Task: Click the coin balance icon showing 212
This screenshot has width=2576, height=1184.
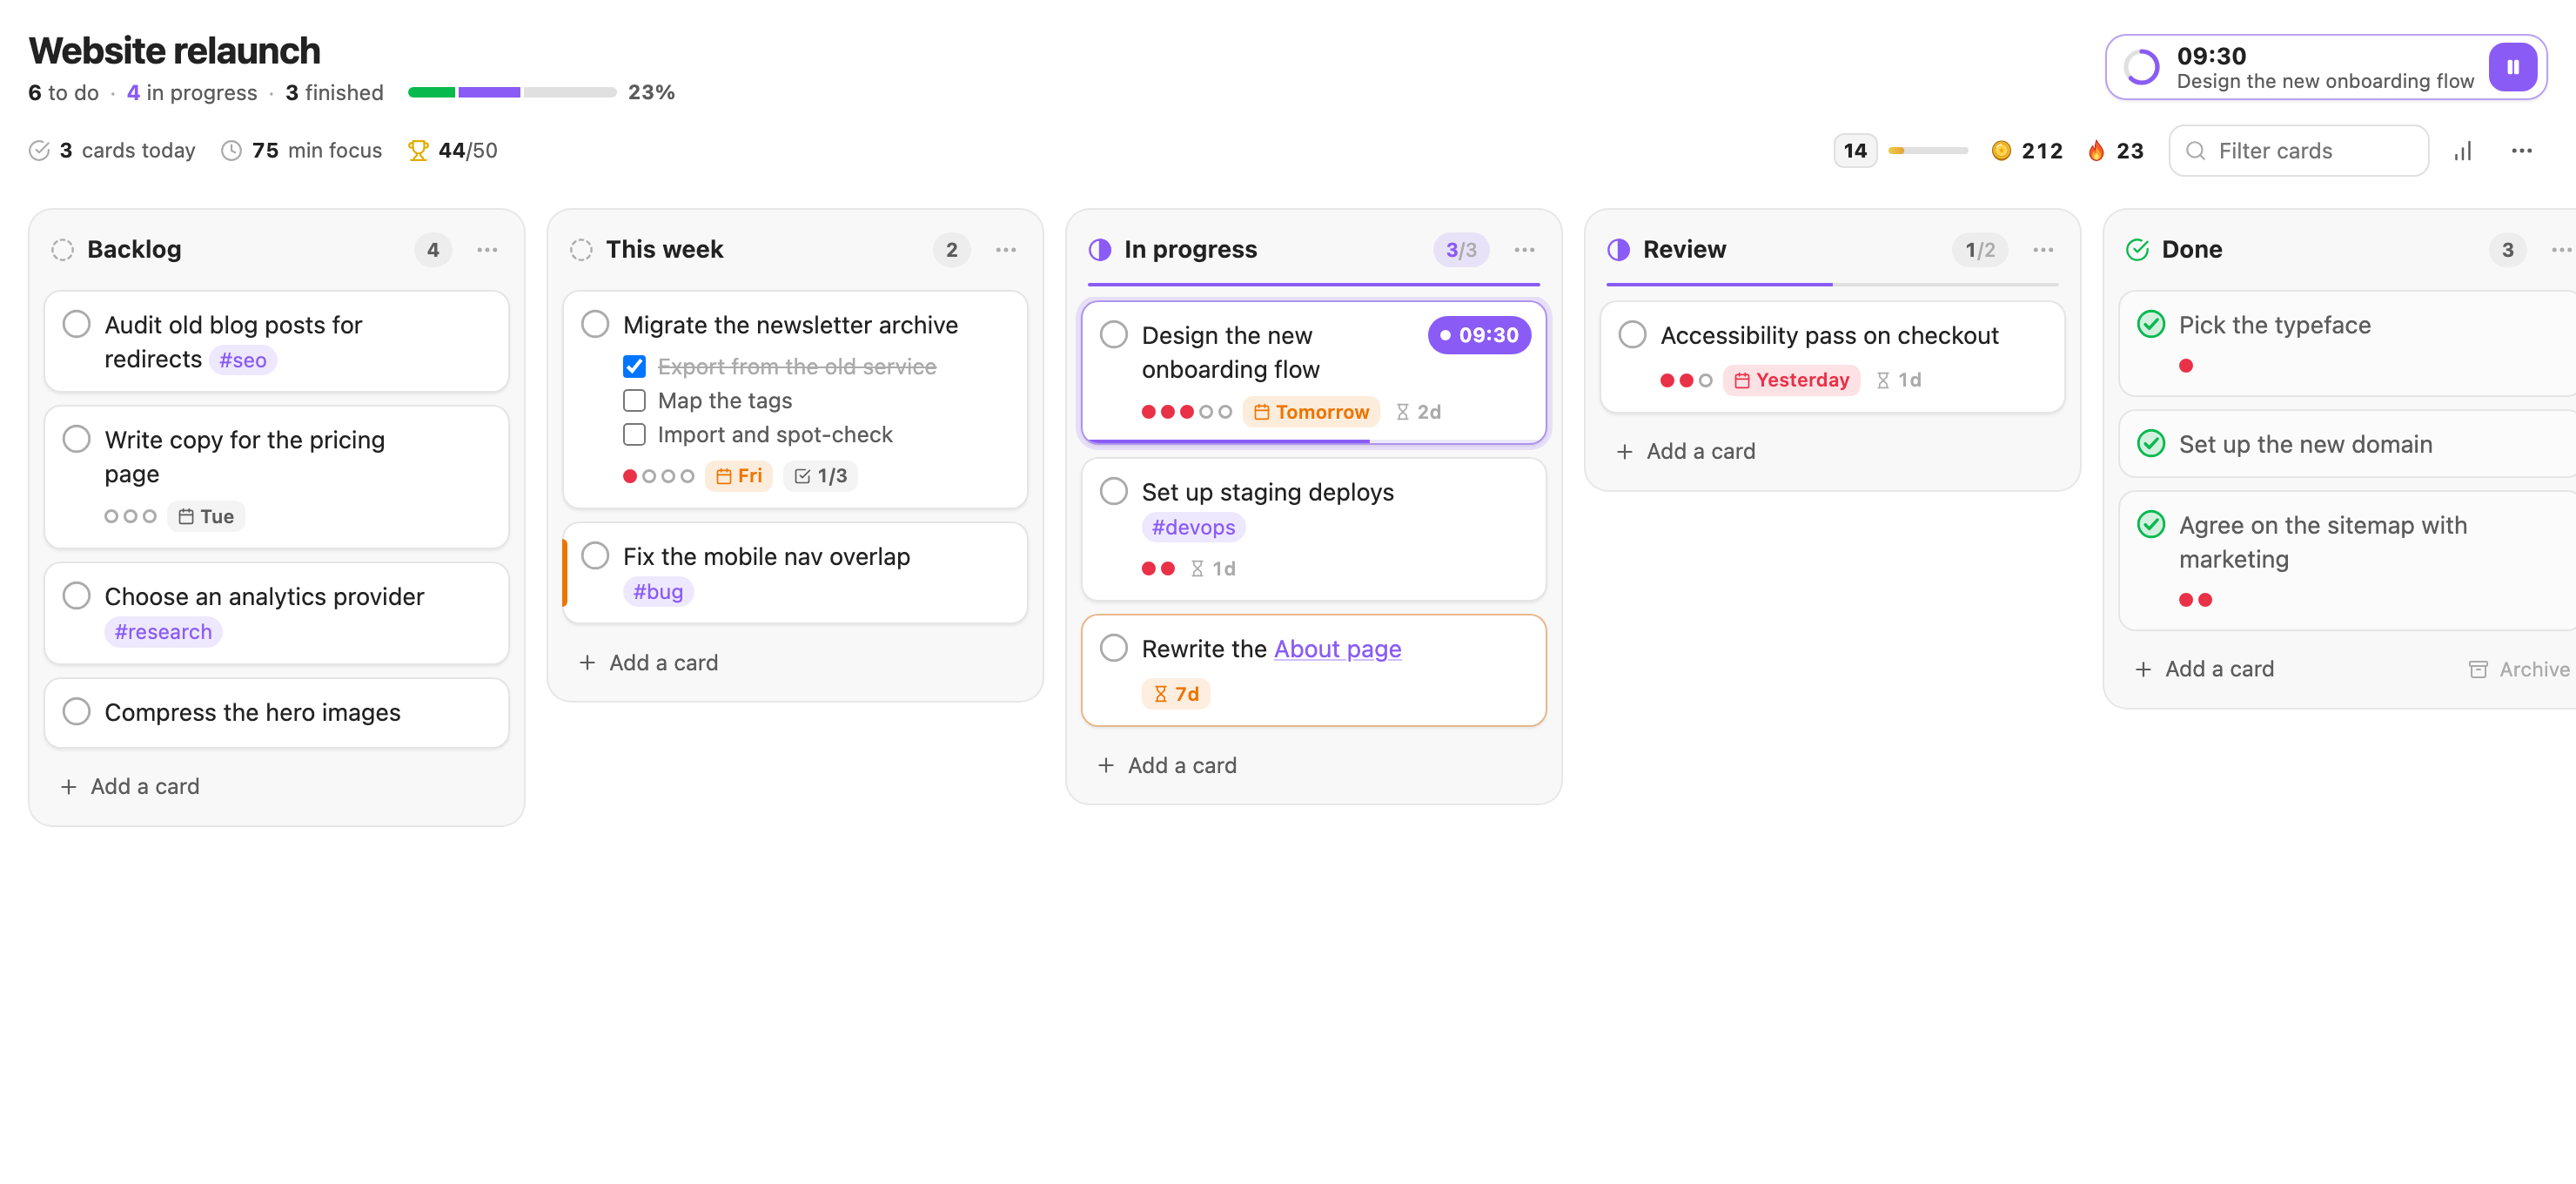Action: (x=2001, y=151)
